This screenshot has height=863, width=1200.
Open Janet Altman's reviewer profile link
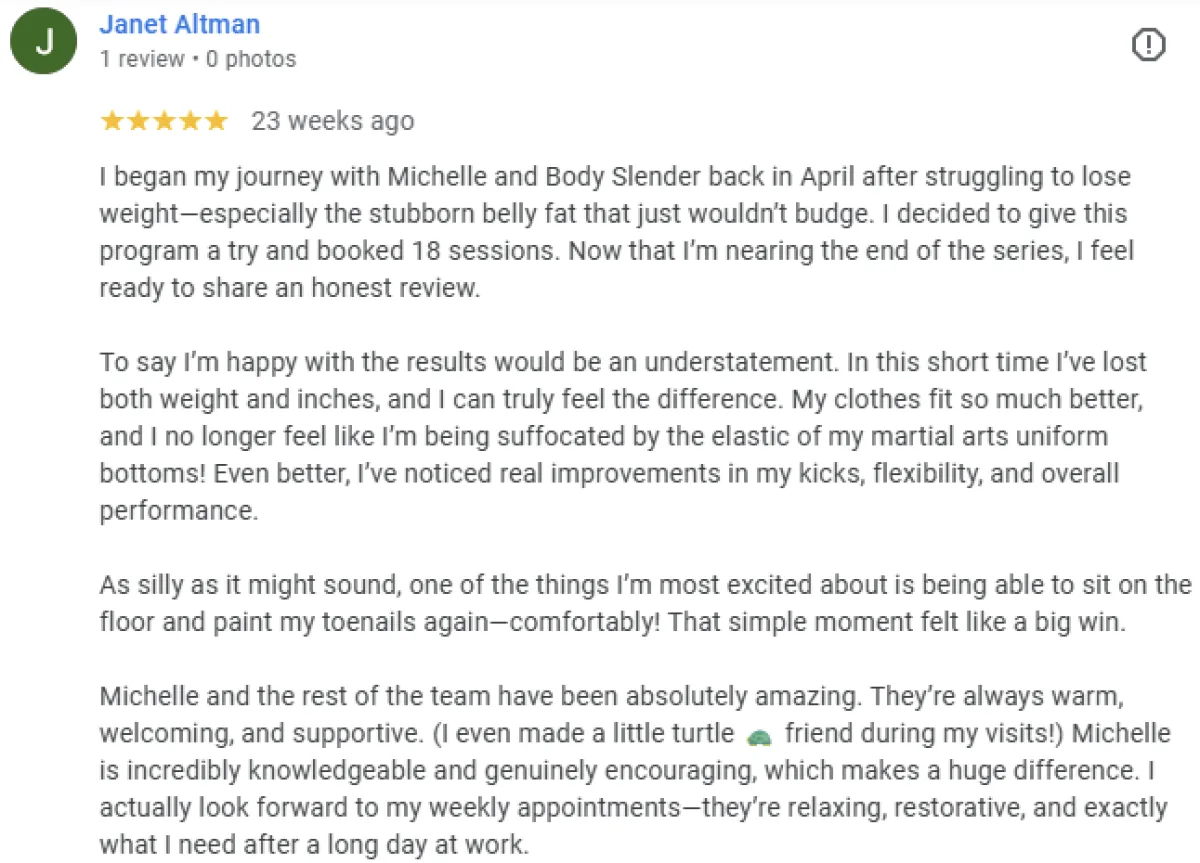[180, 24]
